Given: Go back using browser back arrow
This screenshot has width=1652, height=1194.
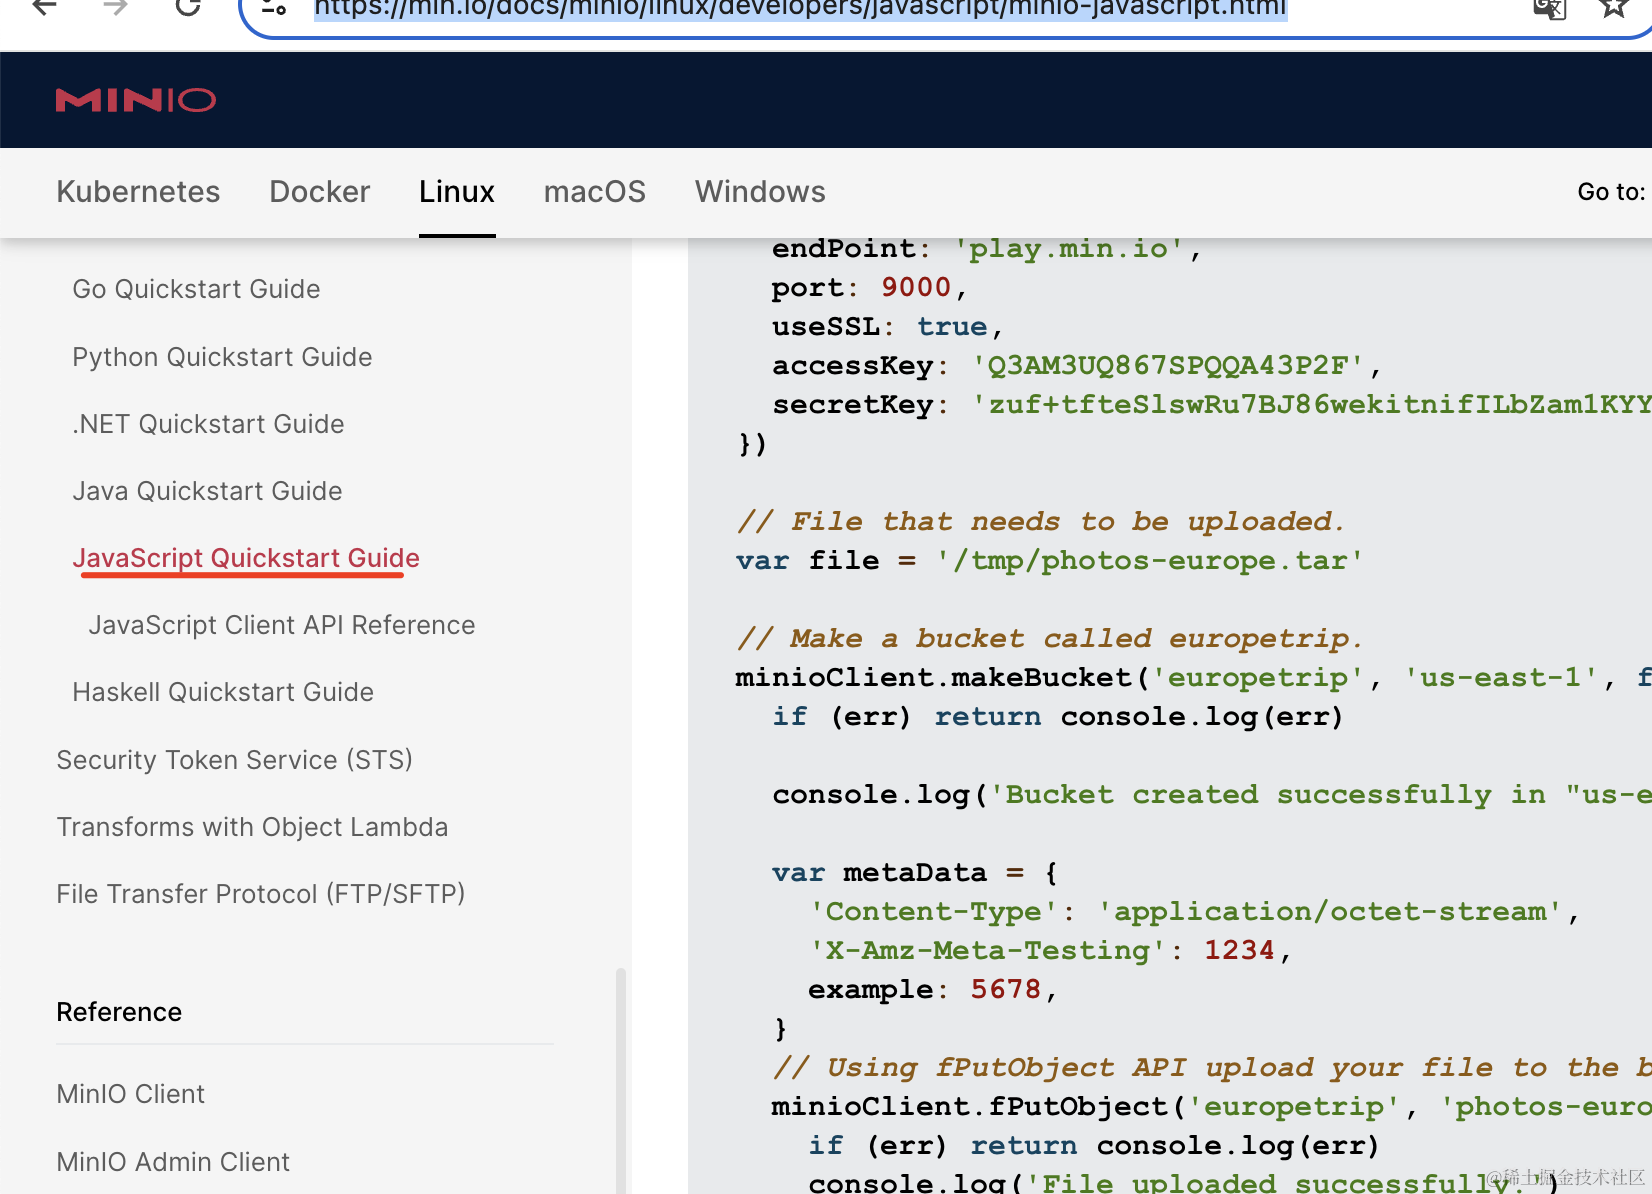Looking at the screenshot, I should (x=44, y=8).
